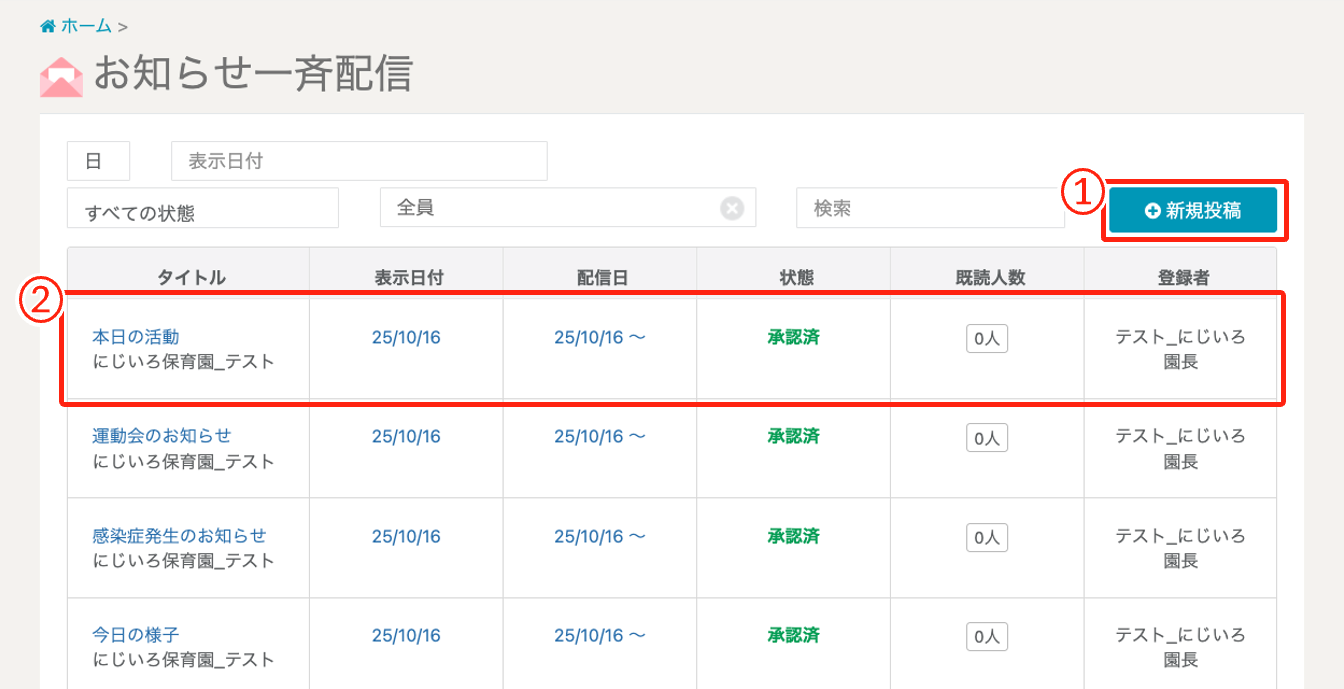
Task: Click 0人 read count for 本日の活動
Action: (x=986, y=339)
